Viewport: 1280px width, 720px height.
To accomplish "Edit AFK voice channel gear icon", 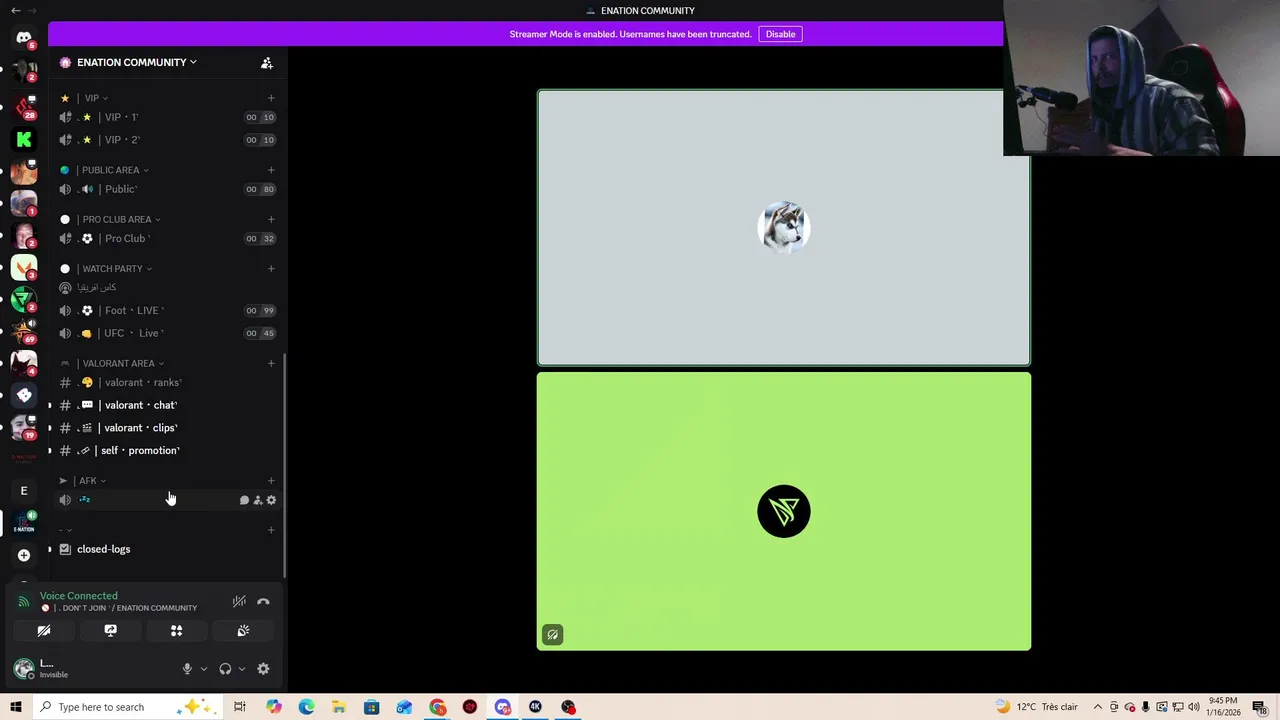I will [271, 500].
